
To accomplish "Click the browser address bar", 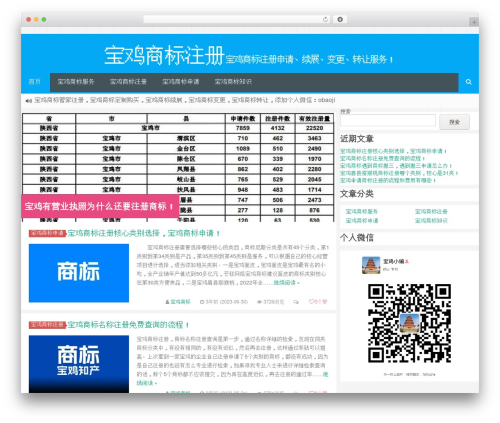I will 236,20.
